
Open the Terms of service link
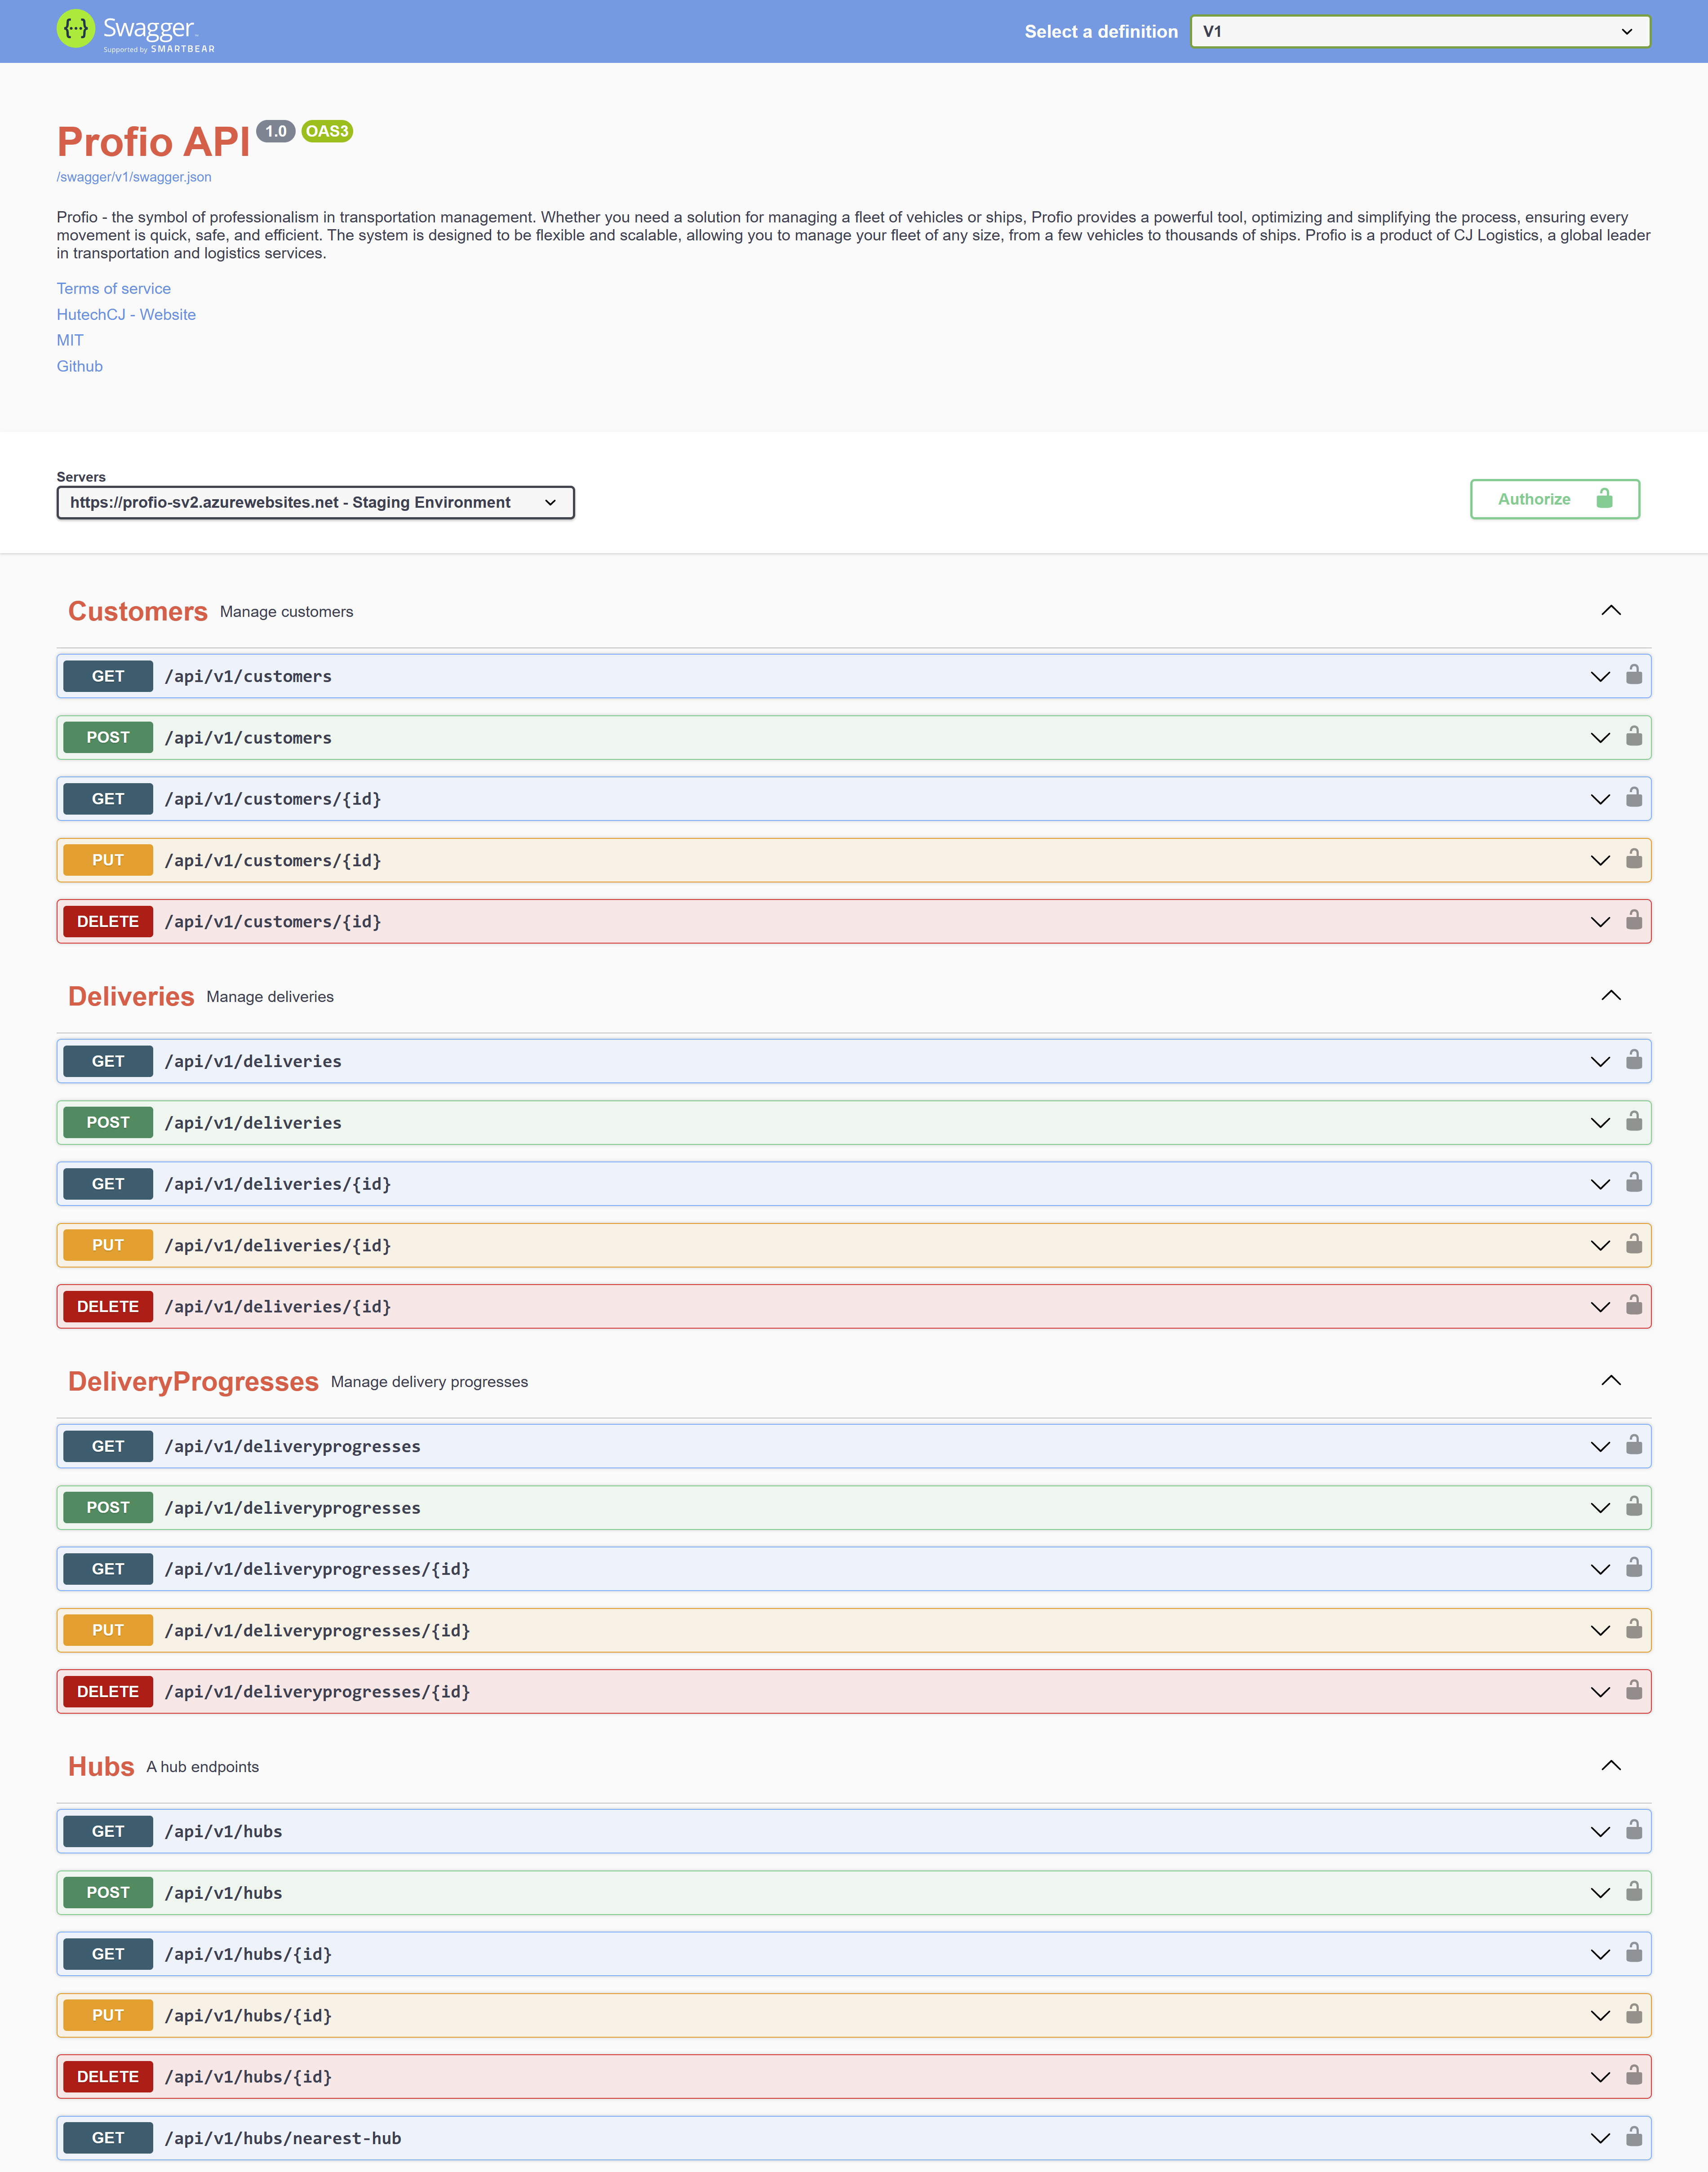click(x=113, y=288)
